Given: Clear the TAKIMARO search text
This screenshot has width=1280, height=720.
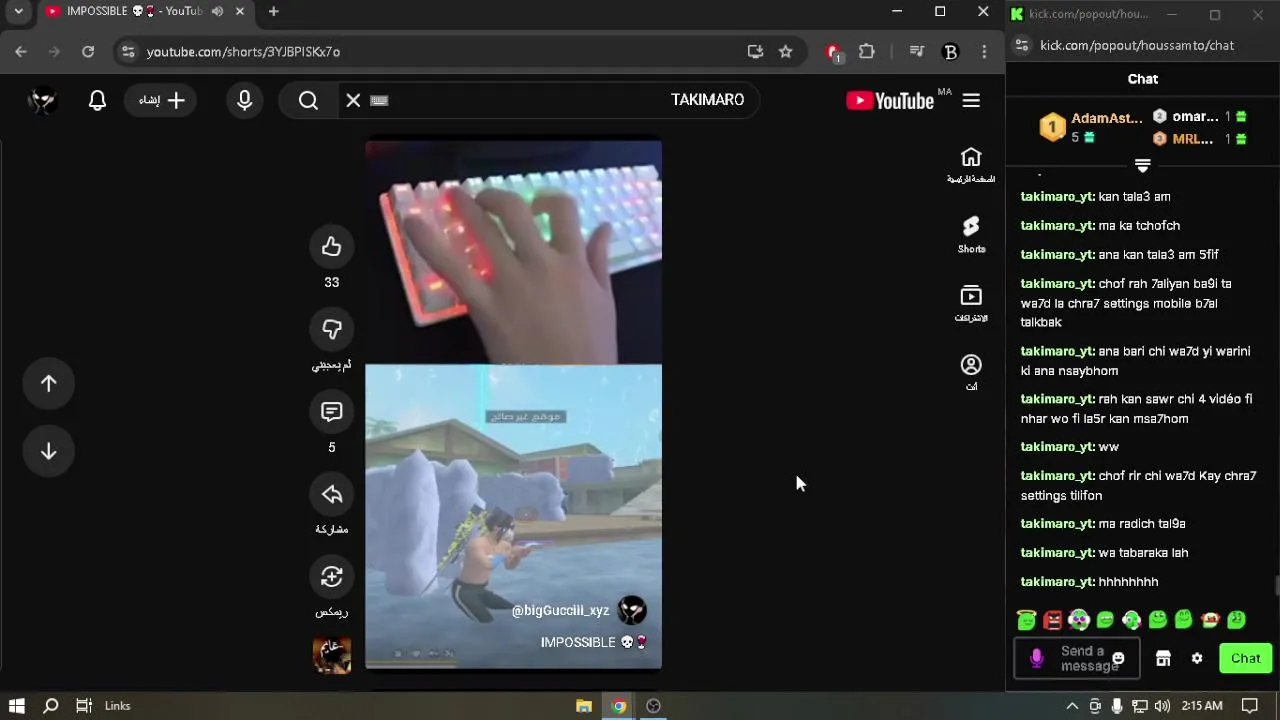Looking at the screenshot, I should [x=353, y=100].
